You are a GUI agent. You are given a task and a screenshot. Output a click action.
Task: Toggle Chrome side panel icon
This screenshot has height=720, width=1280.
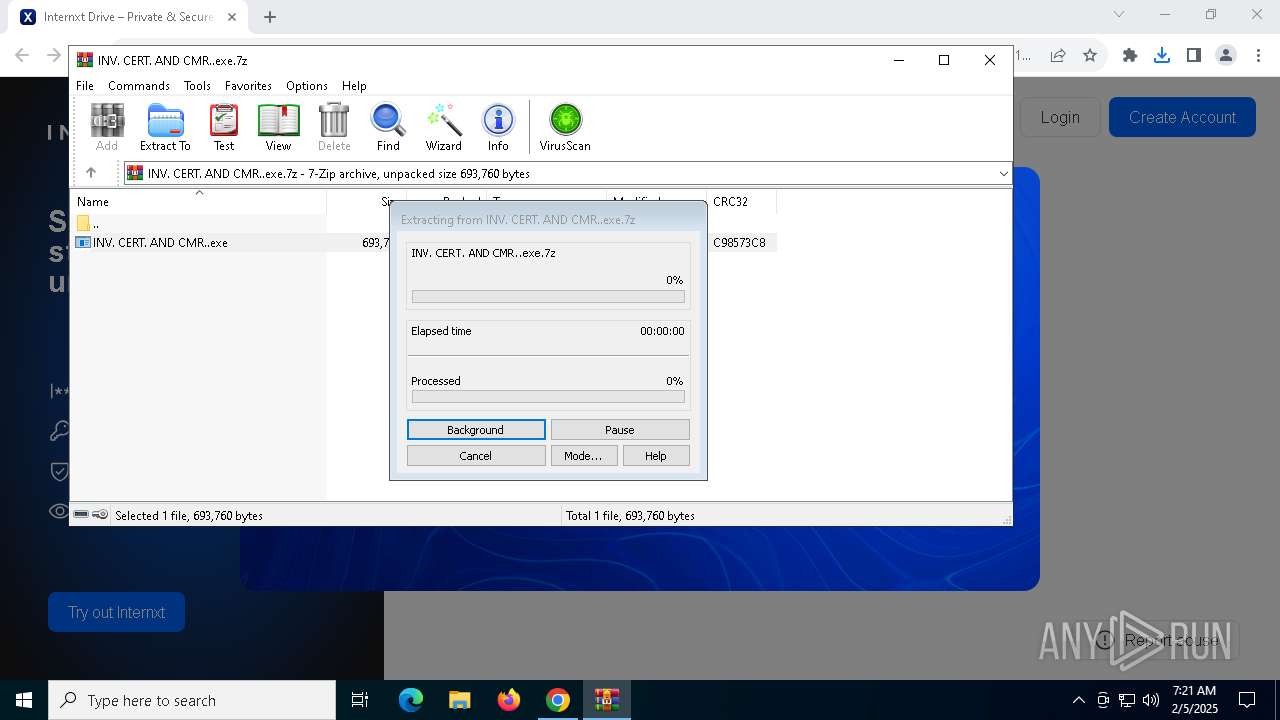[x=1193, y=55]
